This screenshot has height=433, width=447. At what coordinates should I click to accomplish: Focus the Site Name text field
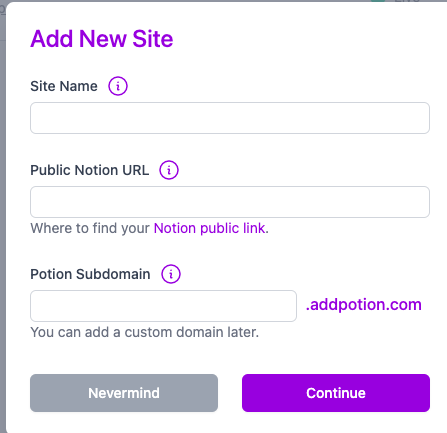(x=230, y=118)
